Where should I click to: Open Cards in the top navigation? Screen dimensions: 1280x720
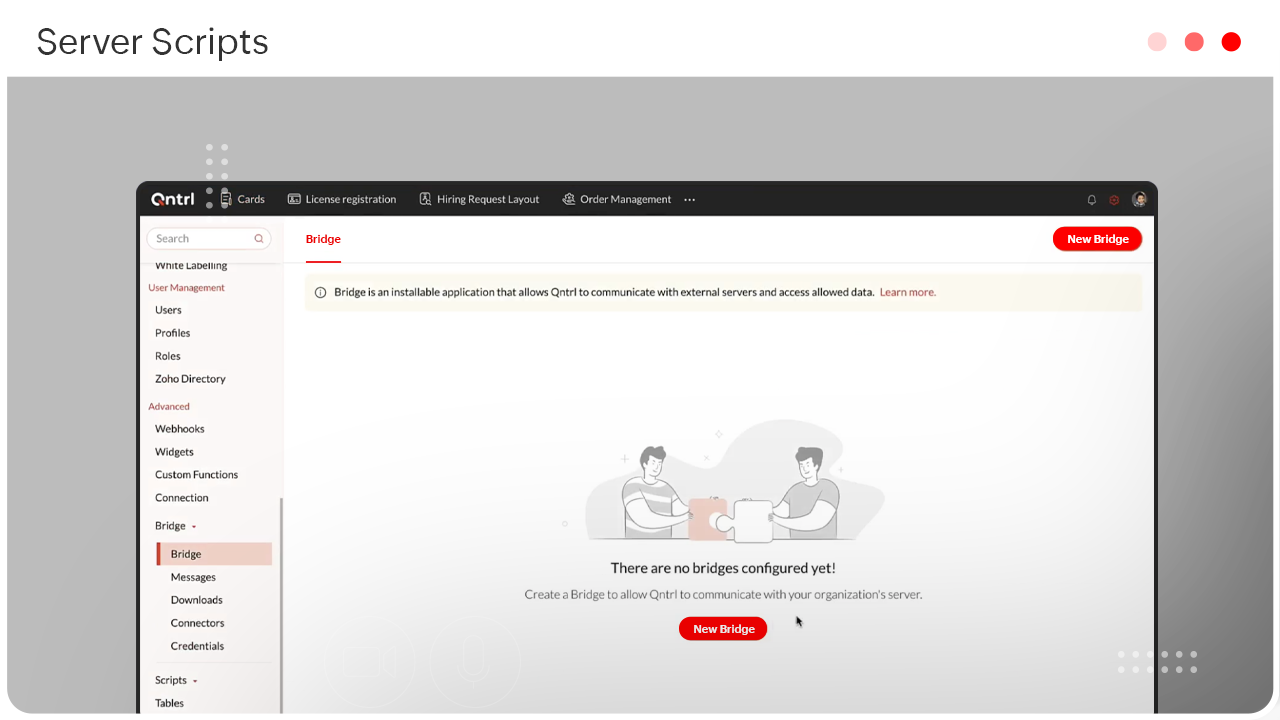point(242,199)
